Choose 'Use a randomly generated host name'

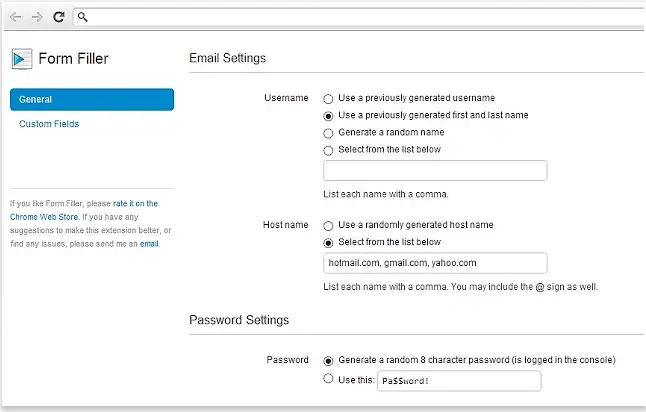point(328,225)
